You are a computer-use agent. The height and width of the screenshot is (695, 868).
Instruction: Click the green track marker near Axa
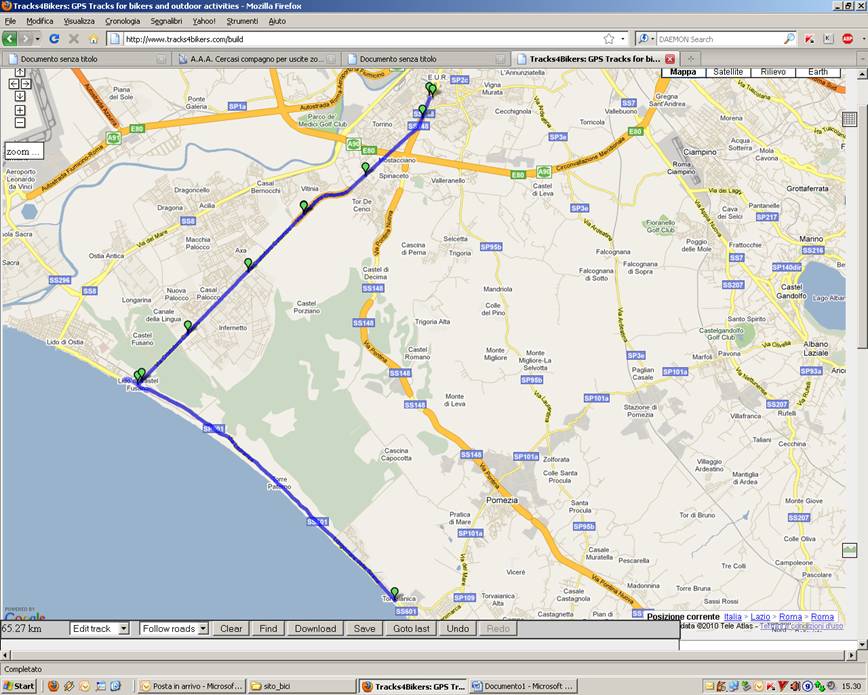(249, 264)
